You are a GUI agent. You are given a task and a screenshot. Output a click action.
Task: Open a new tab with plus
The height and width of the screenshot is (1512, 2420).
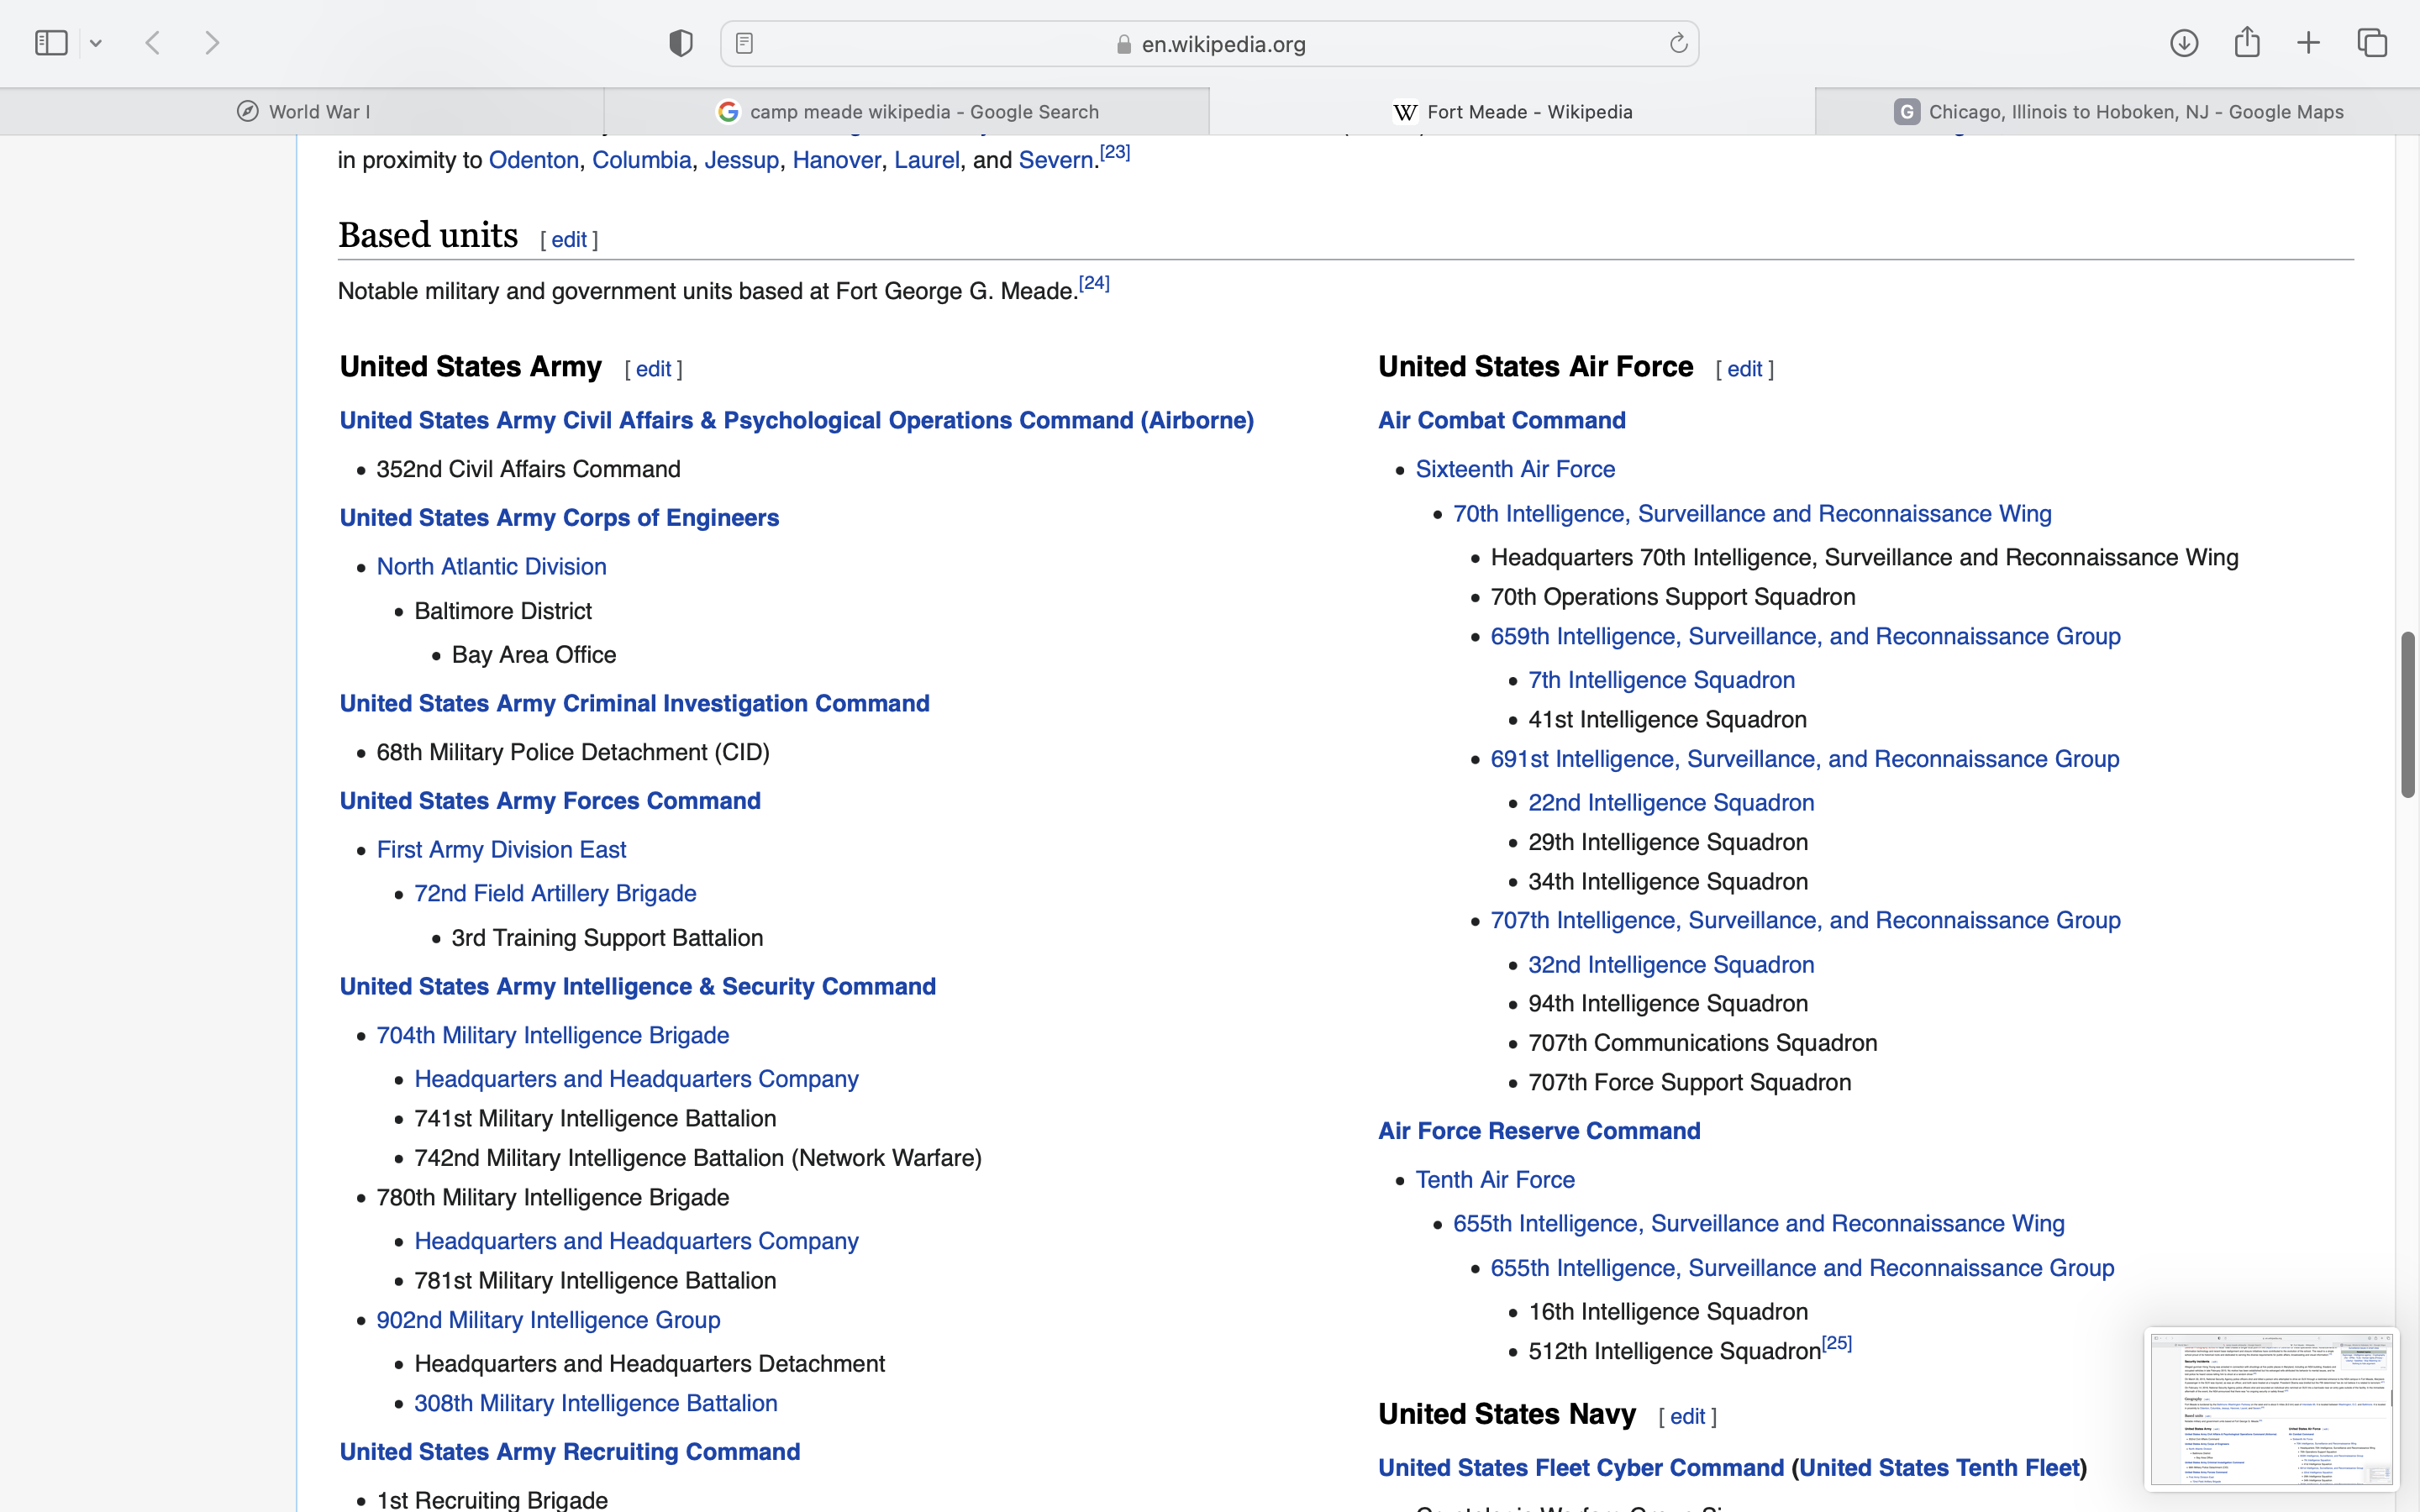tap(2309, 43)
